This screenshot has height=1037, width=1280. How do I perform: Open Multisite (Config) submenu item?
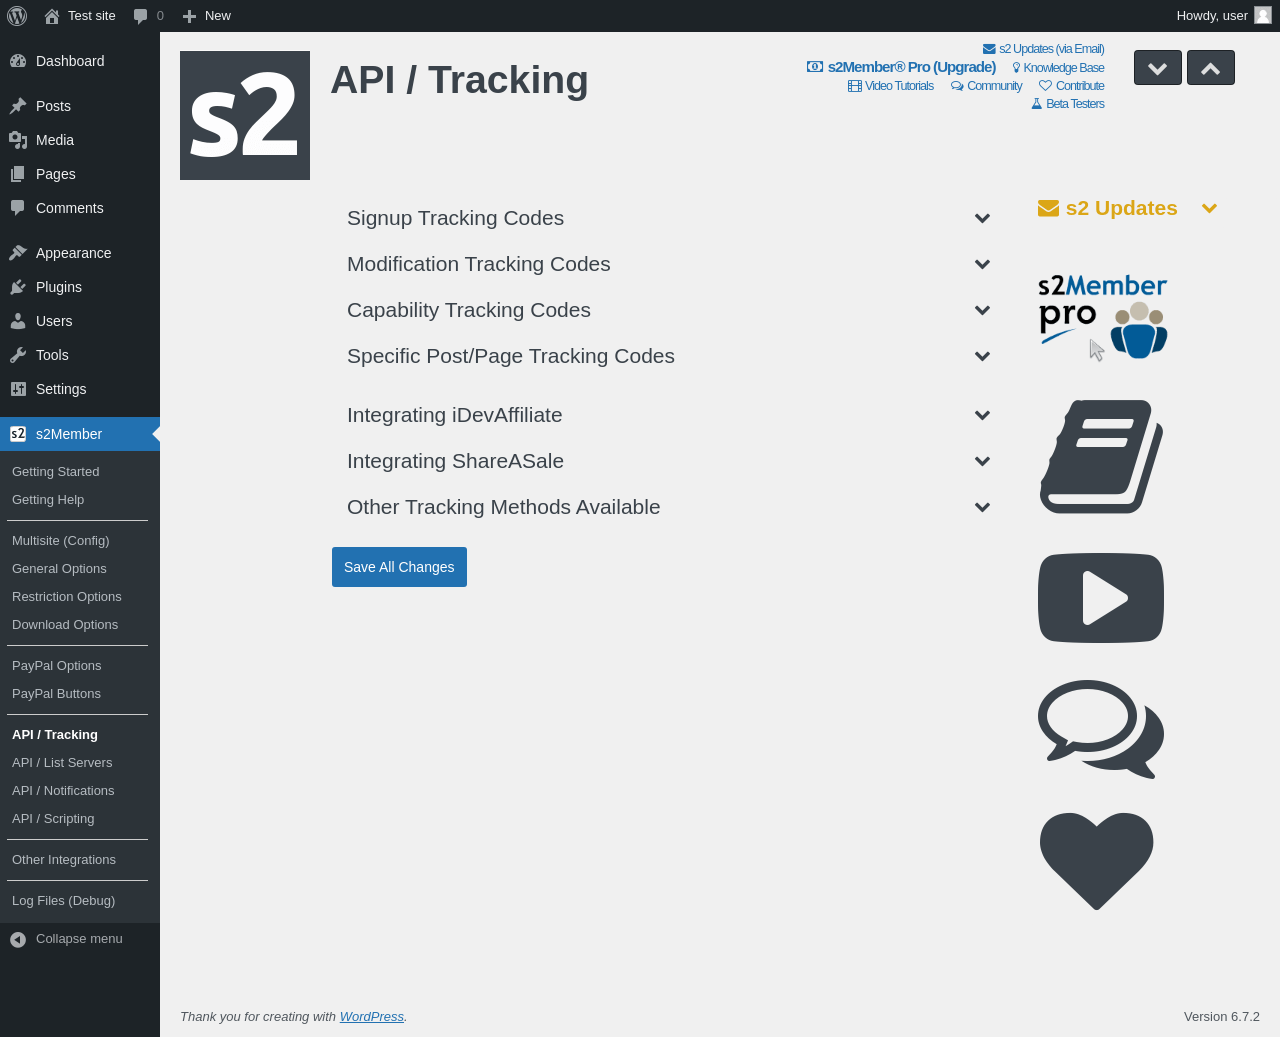(80, 541)
